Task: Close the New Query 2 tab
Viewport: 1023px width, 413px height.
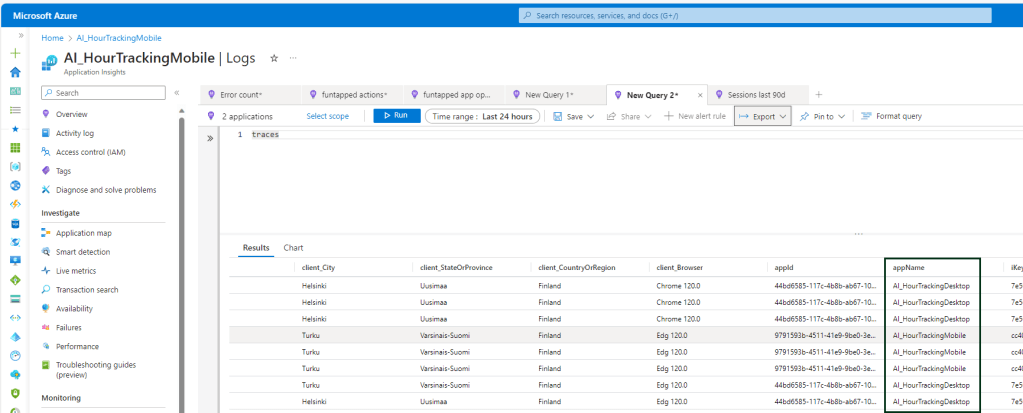Action: click(x=700, y=95)
